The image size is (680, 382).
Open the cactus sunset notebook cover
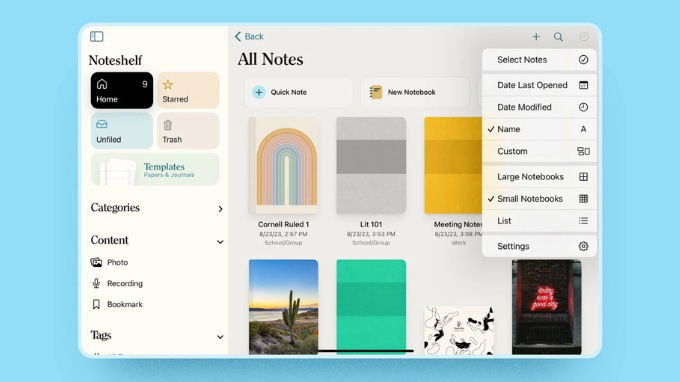(x=284, y=307)
